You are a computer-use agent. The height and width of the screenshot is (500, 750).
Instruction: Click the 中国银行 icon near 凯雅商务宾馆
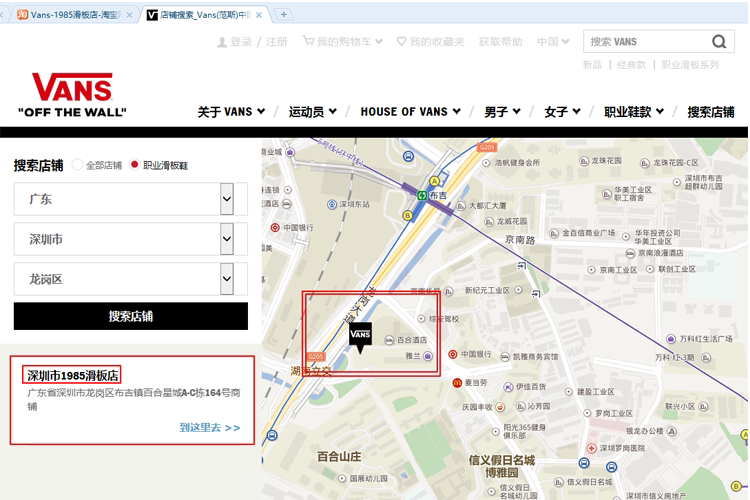(x=452, y=355)
